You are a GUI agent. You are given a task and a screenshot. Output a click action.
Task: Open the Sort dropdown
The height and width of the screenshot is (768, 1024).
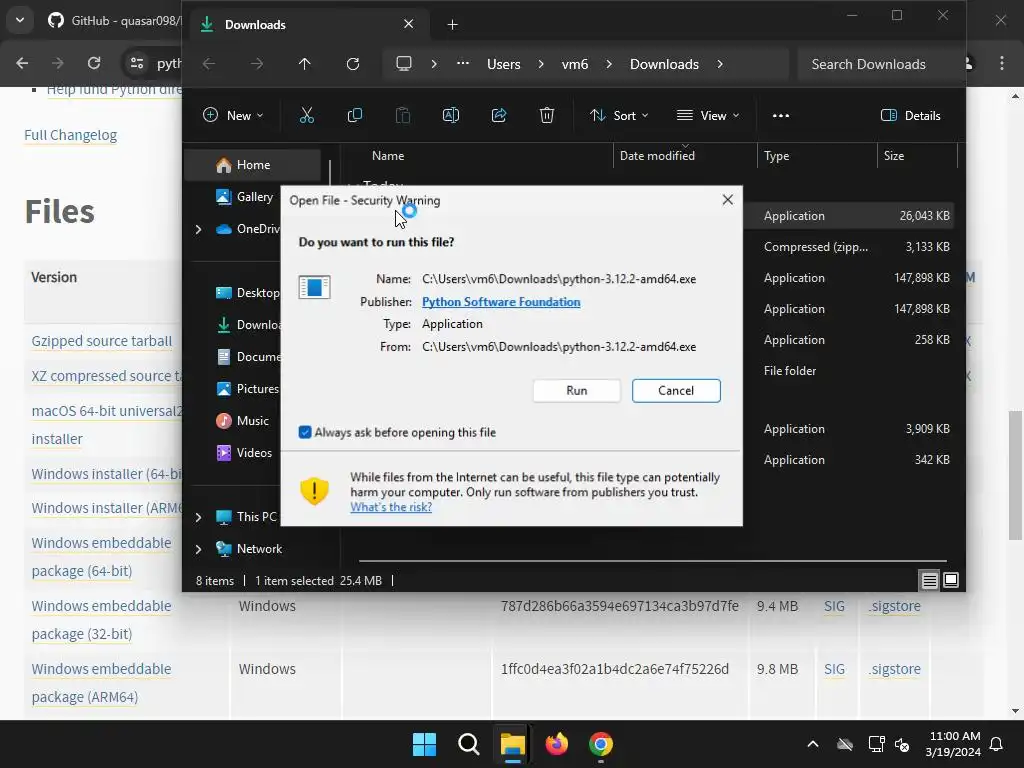[619, 116]
